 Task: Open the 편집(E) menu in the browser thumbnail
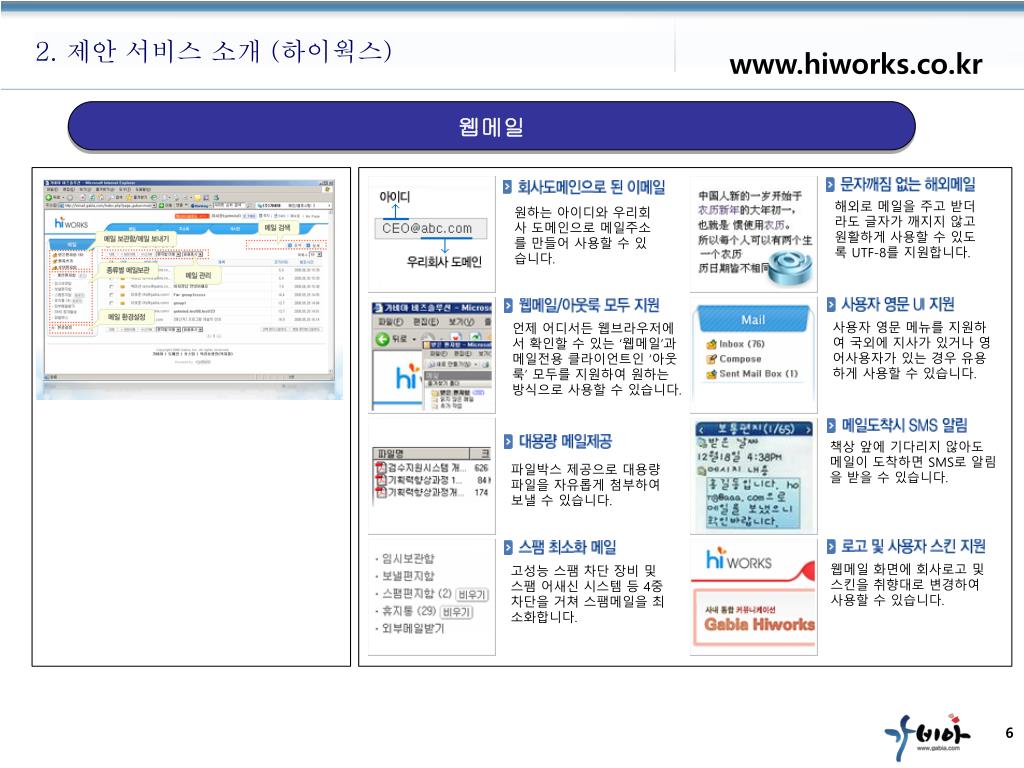pyautogui.click(x=424, y=322)
